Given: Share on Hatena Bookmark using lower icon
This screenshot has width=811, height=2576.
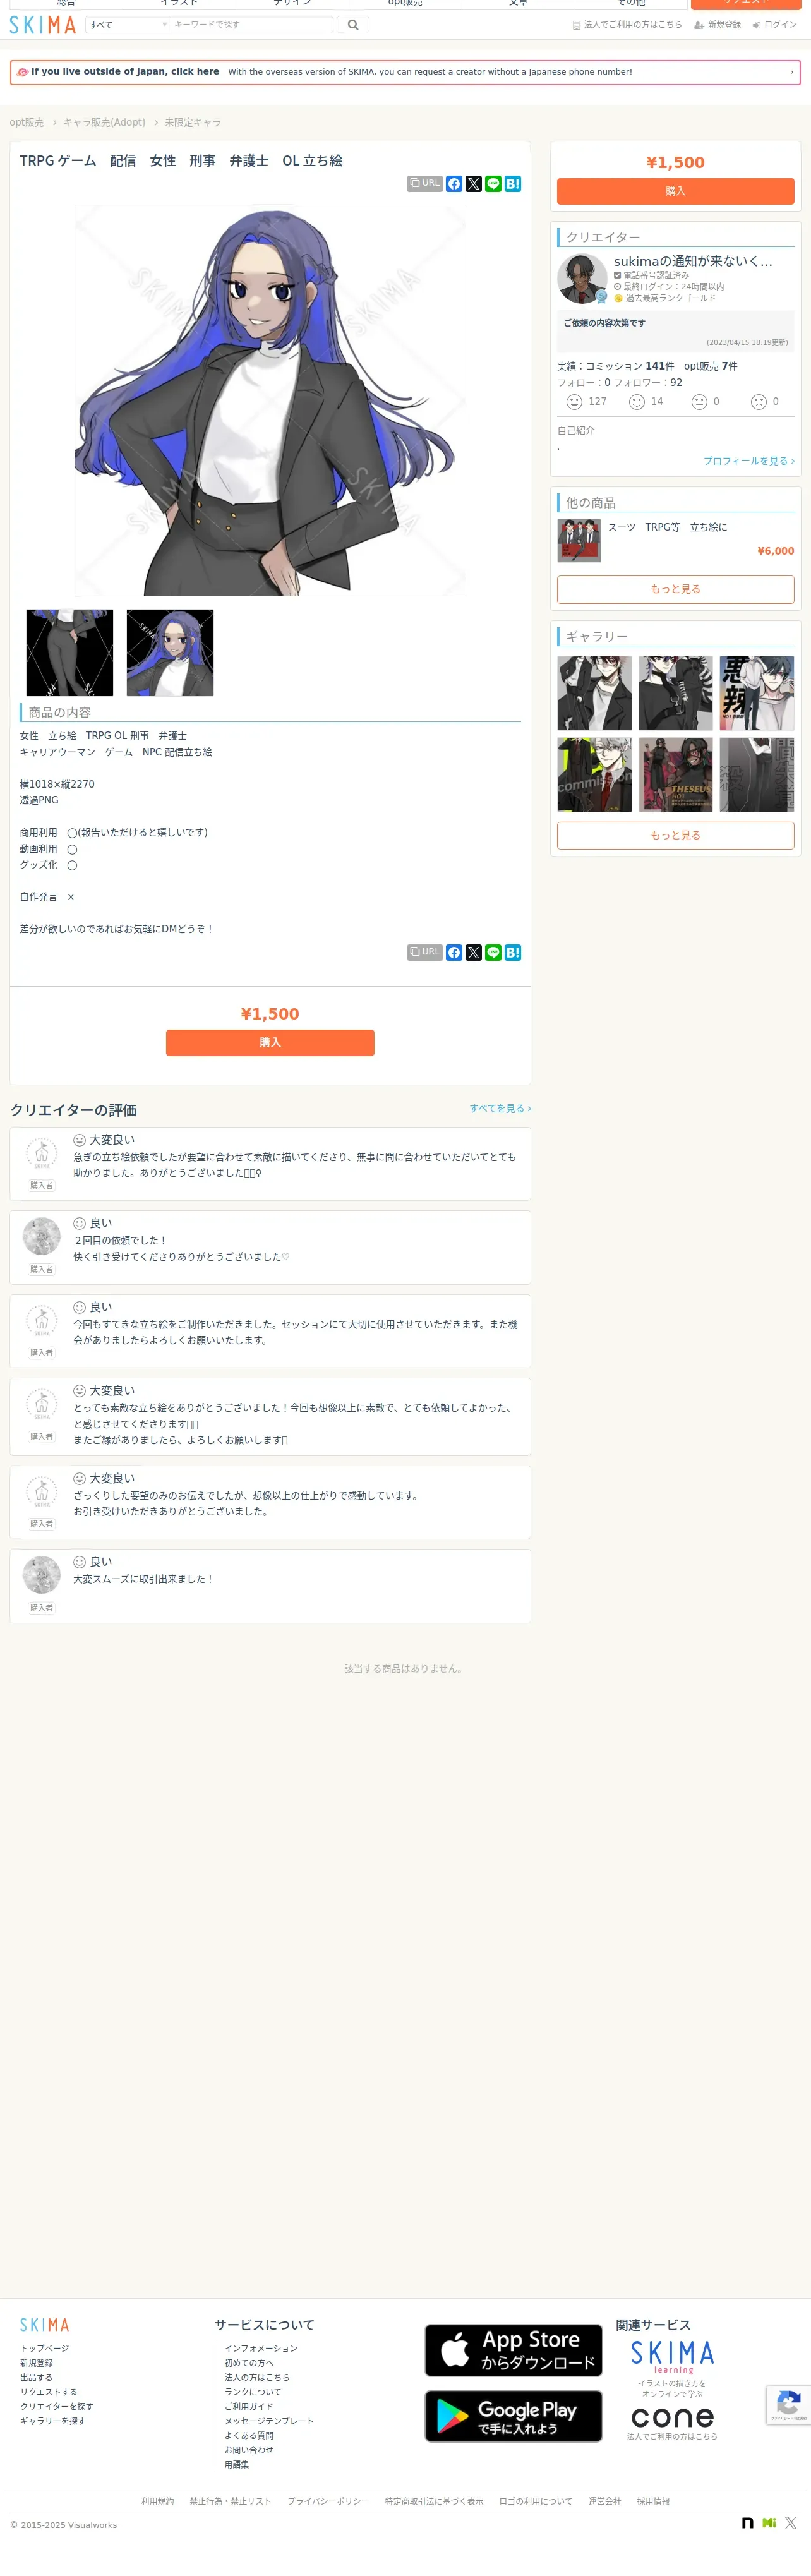Looking at the screenshot, I should tap(513, 952).
